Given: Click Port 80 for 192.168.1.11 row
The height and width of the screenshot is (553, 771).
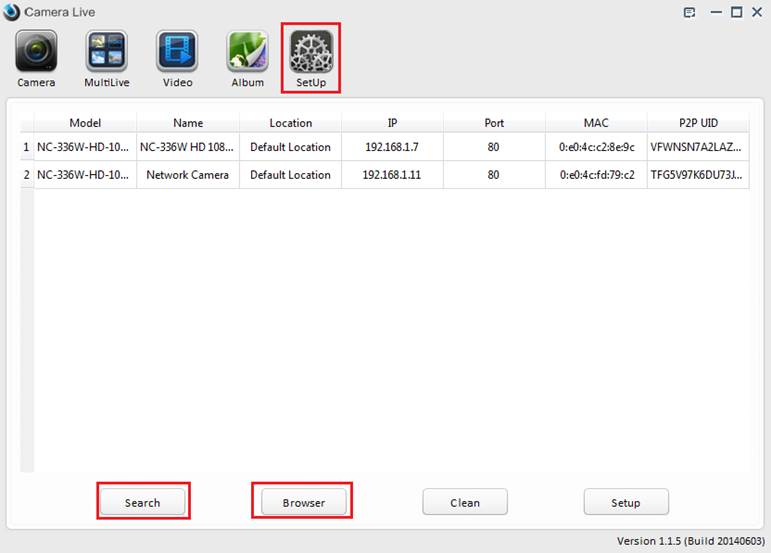Looking at the screenshot, I should tap(494, 175).
